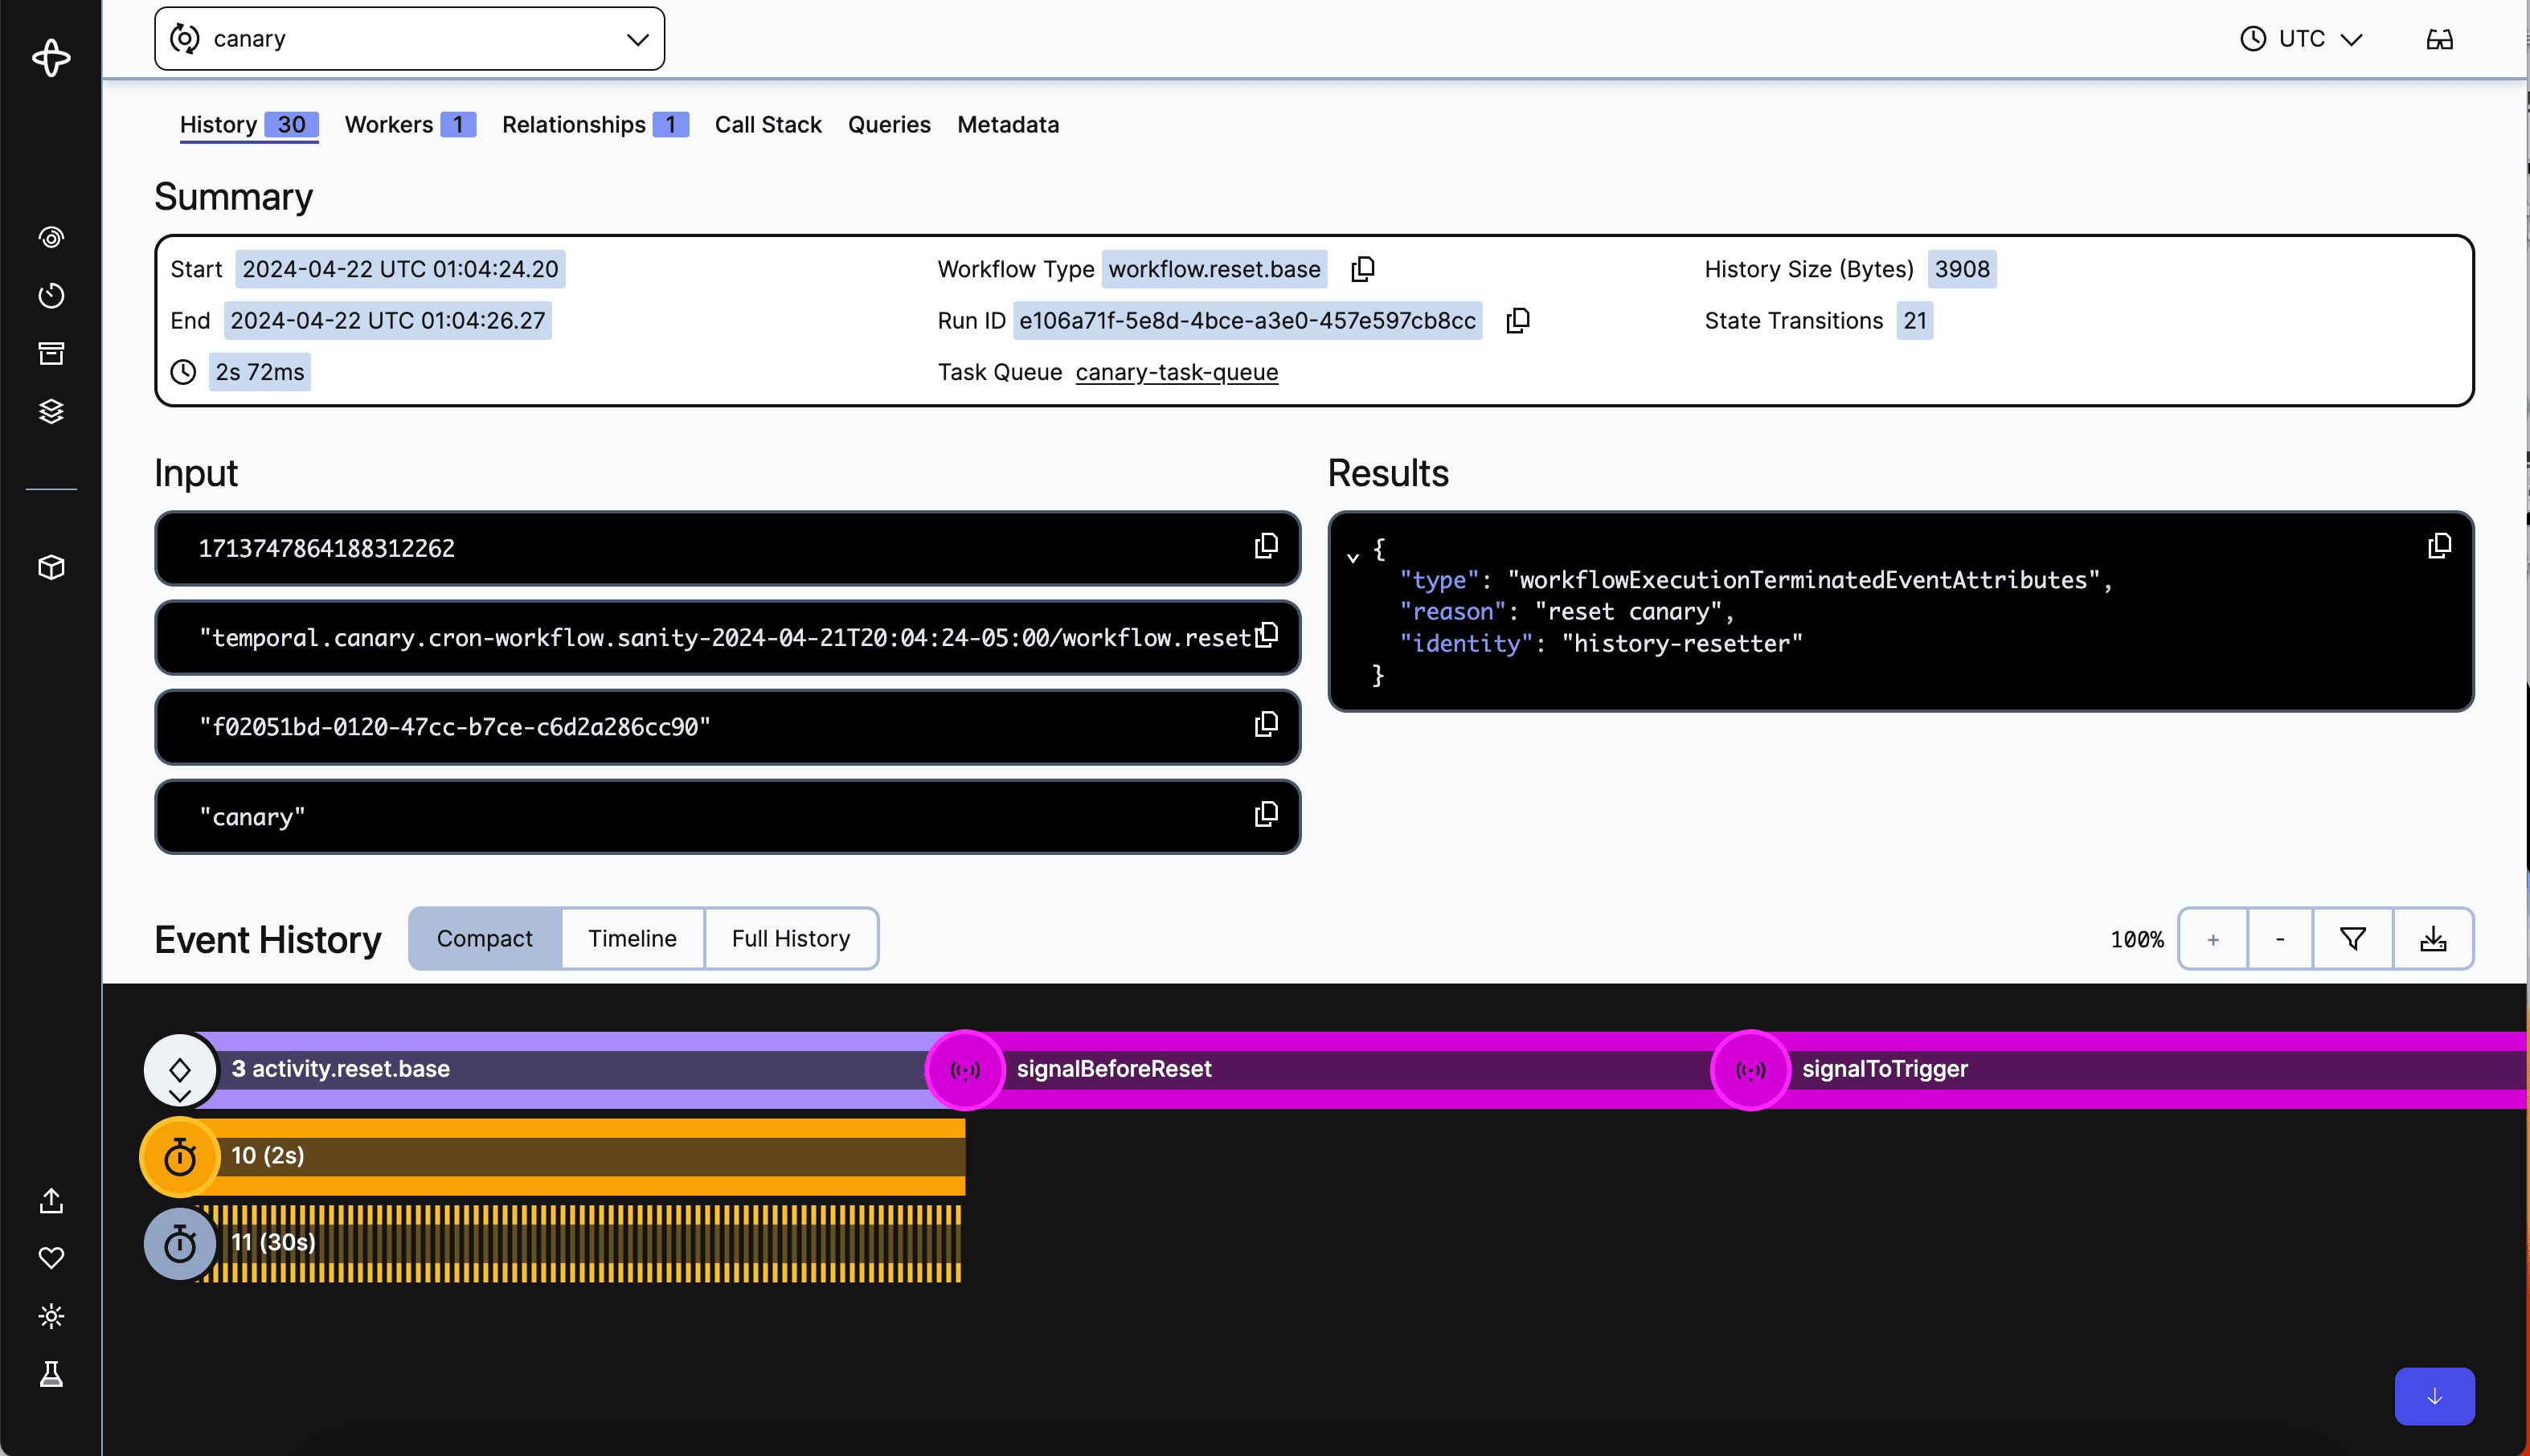Collapse the Results JSON chevron
The image size is (2530, 1456).
pos(1352,558)
